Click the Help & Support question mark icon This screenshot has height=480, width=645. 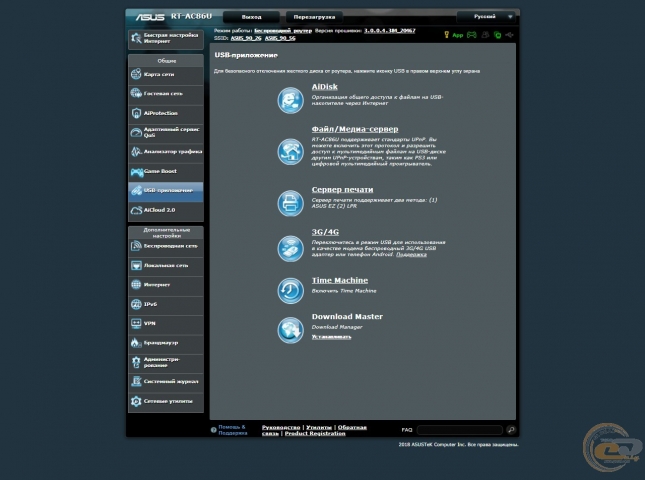[213, 430]
